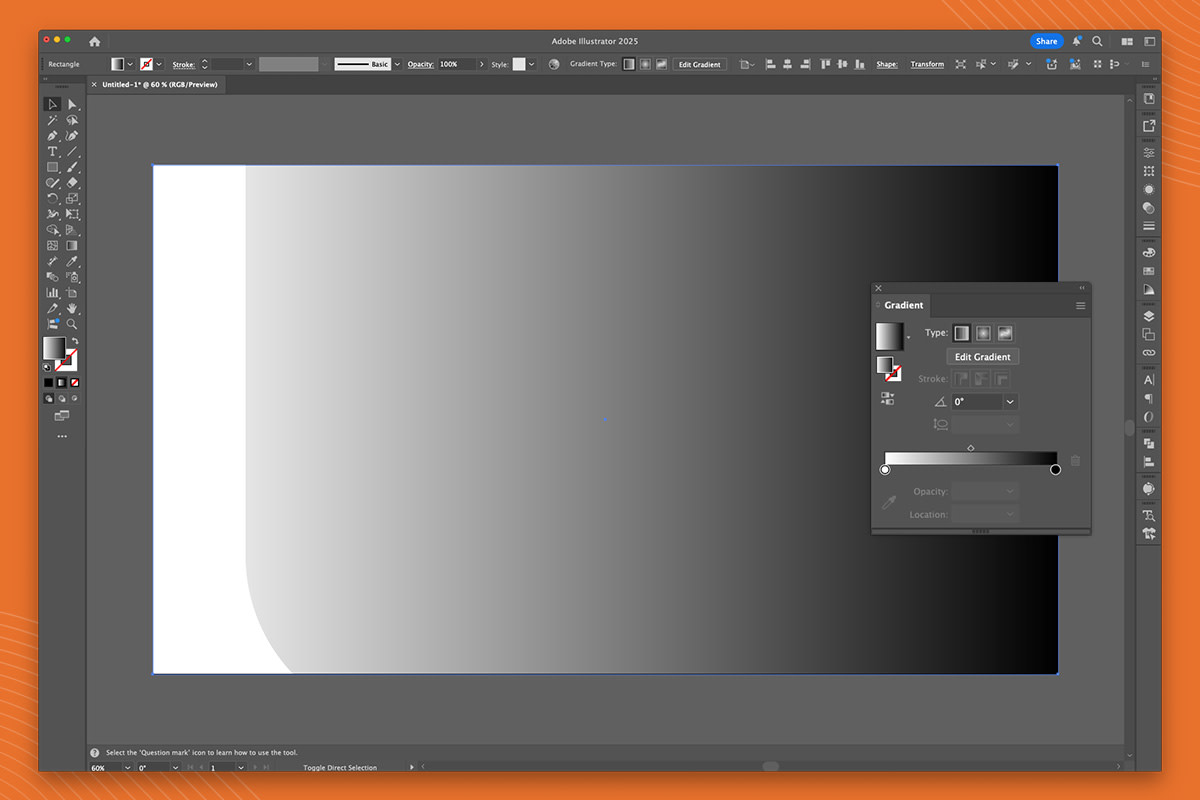Image resolution: width=1200 pixels, height=800 pixels.
Task: Select the Curvature tool
Action: (x=72, y=136)
